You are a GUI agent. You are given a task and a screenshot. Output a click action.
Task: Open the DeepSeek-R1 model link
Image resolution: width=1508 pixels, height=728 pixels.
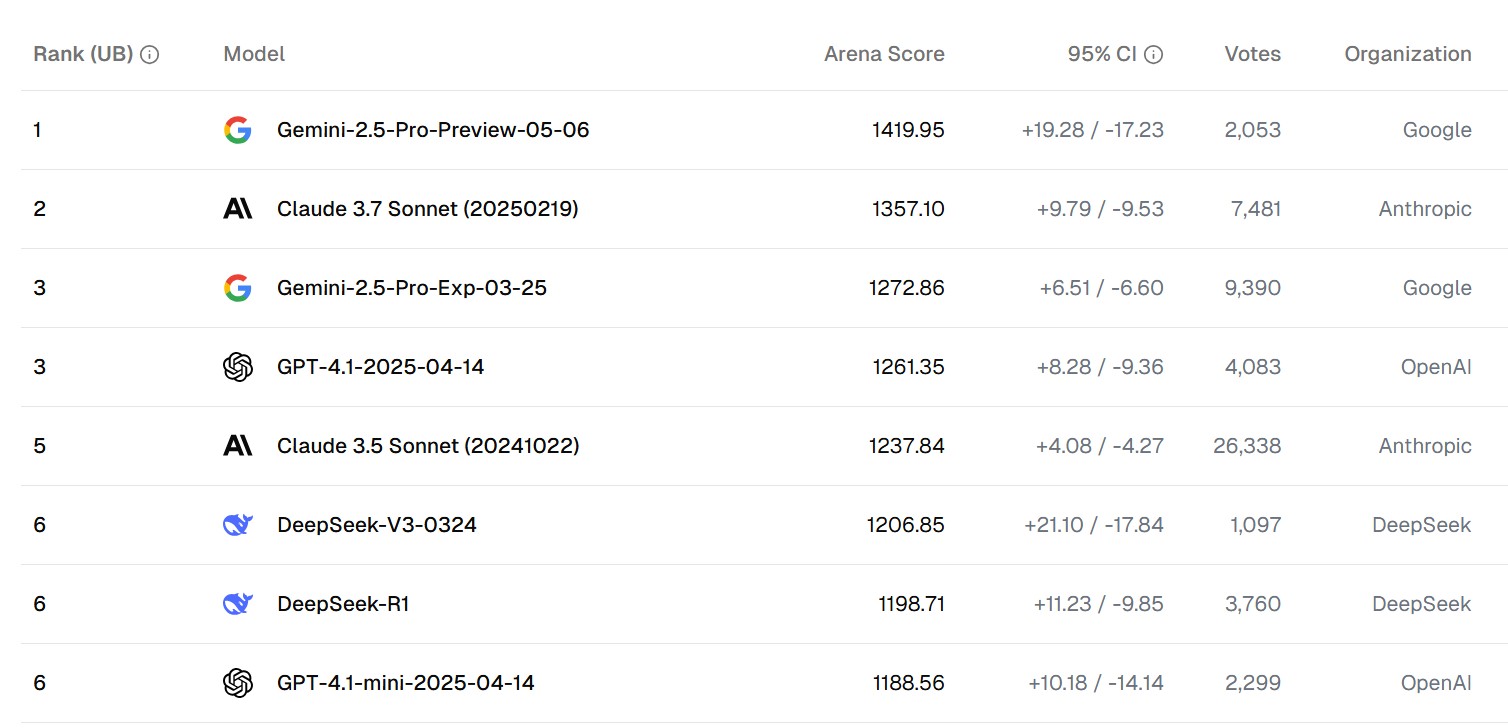(343, 604)
